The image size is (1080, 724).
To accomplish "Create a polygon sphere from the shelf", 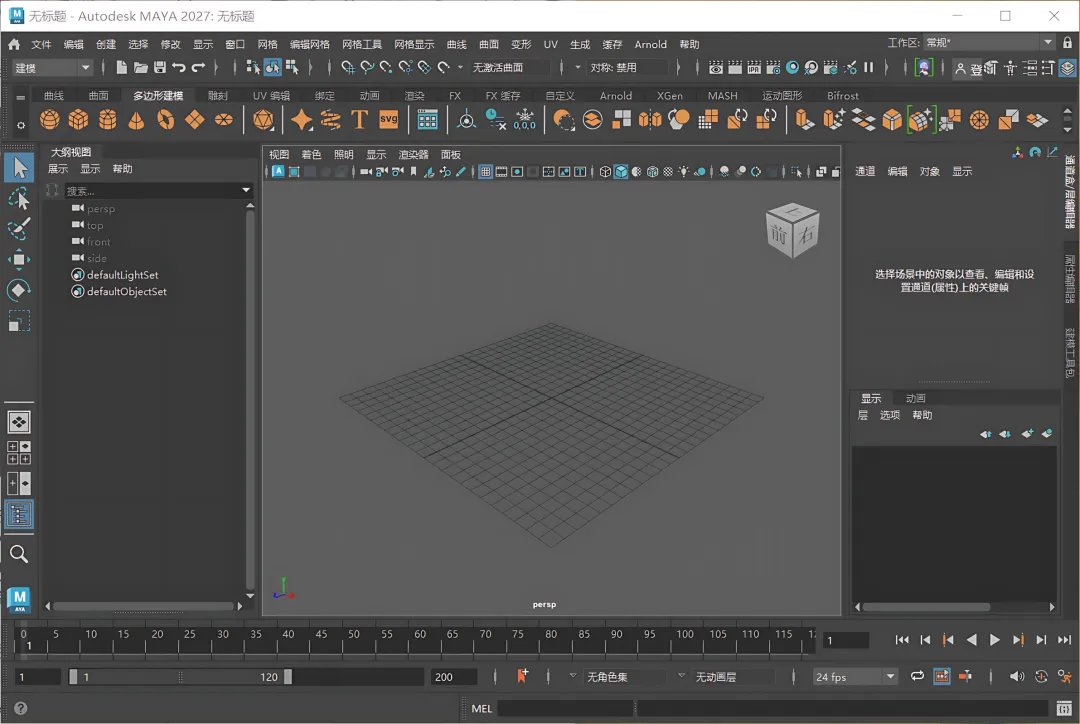I will point(49,120).
